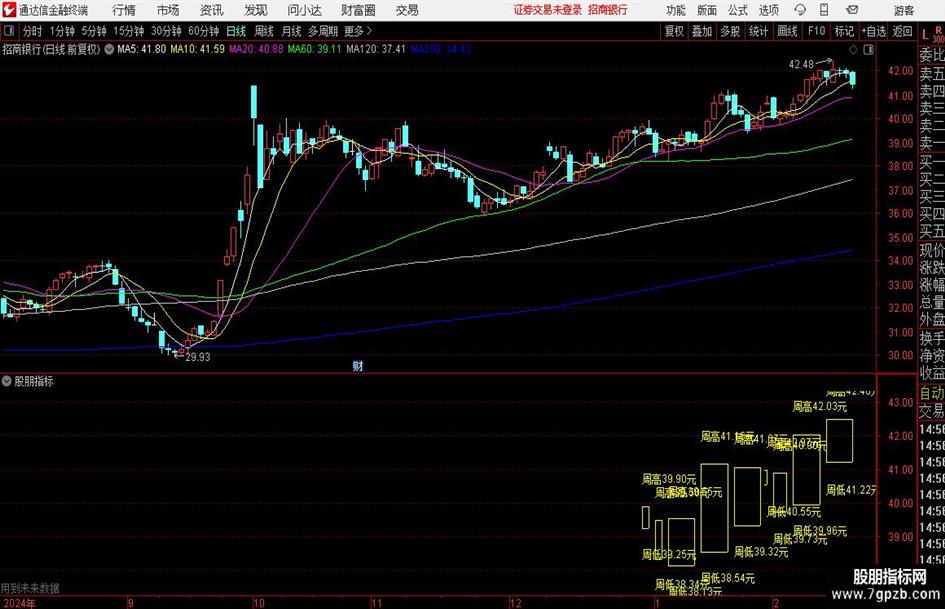
Task: Switch to the 1分钟 period
Action: 62,31
